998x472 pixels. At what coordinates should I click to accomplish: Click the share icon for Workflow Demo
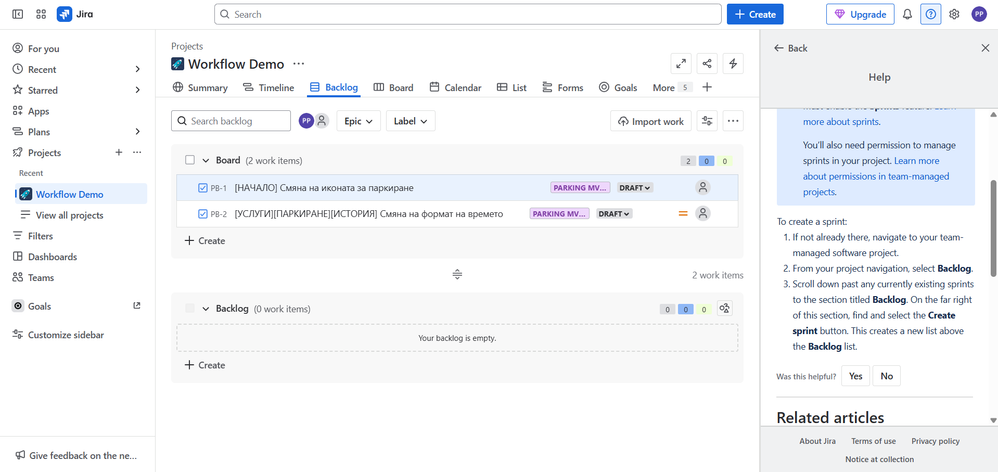(x=707, y=64)
